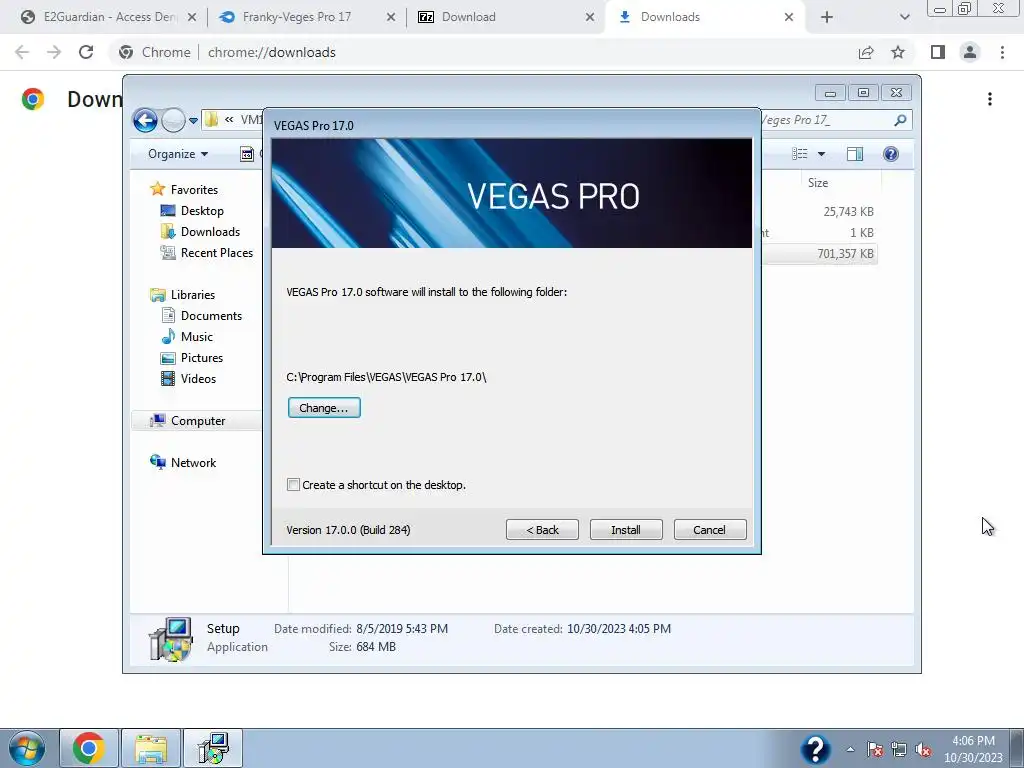
Task: Click the Install button in the VEGAS Pro installer
Action: [x=626, y=530]
